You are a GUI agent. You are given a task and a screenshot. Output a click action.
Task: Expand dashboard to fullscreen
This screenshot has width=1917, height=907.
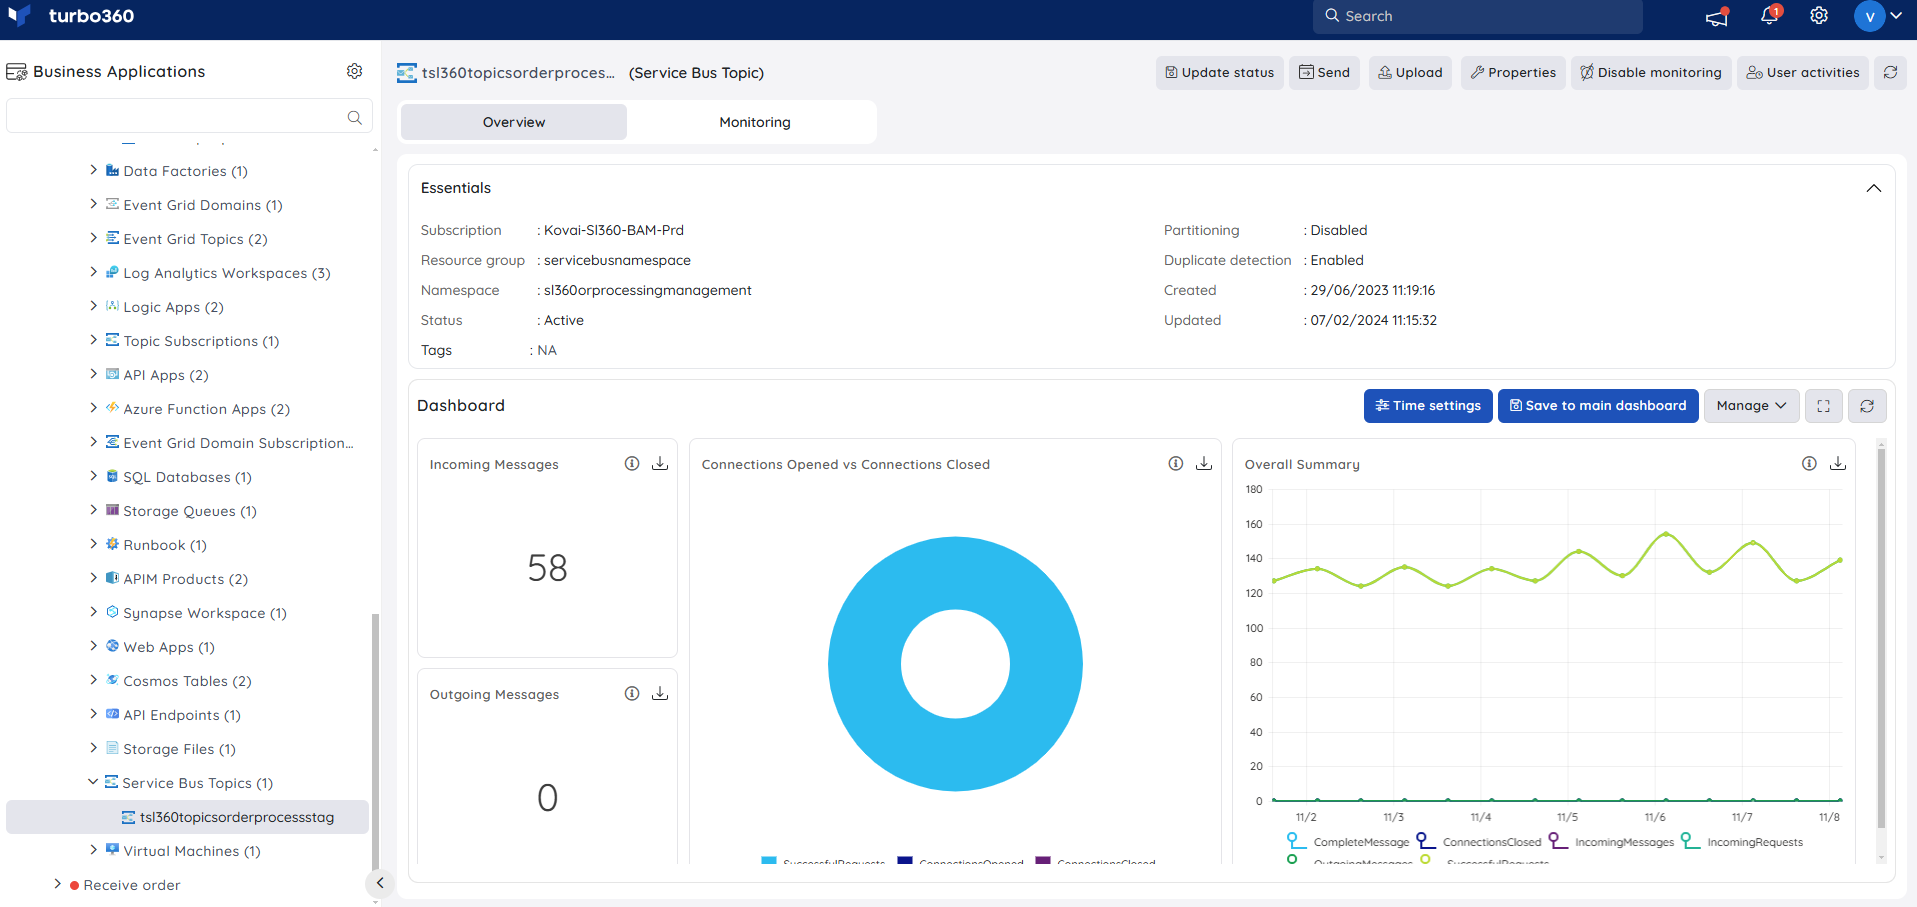tap(1824, 406)
